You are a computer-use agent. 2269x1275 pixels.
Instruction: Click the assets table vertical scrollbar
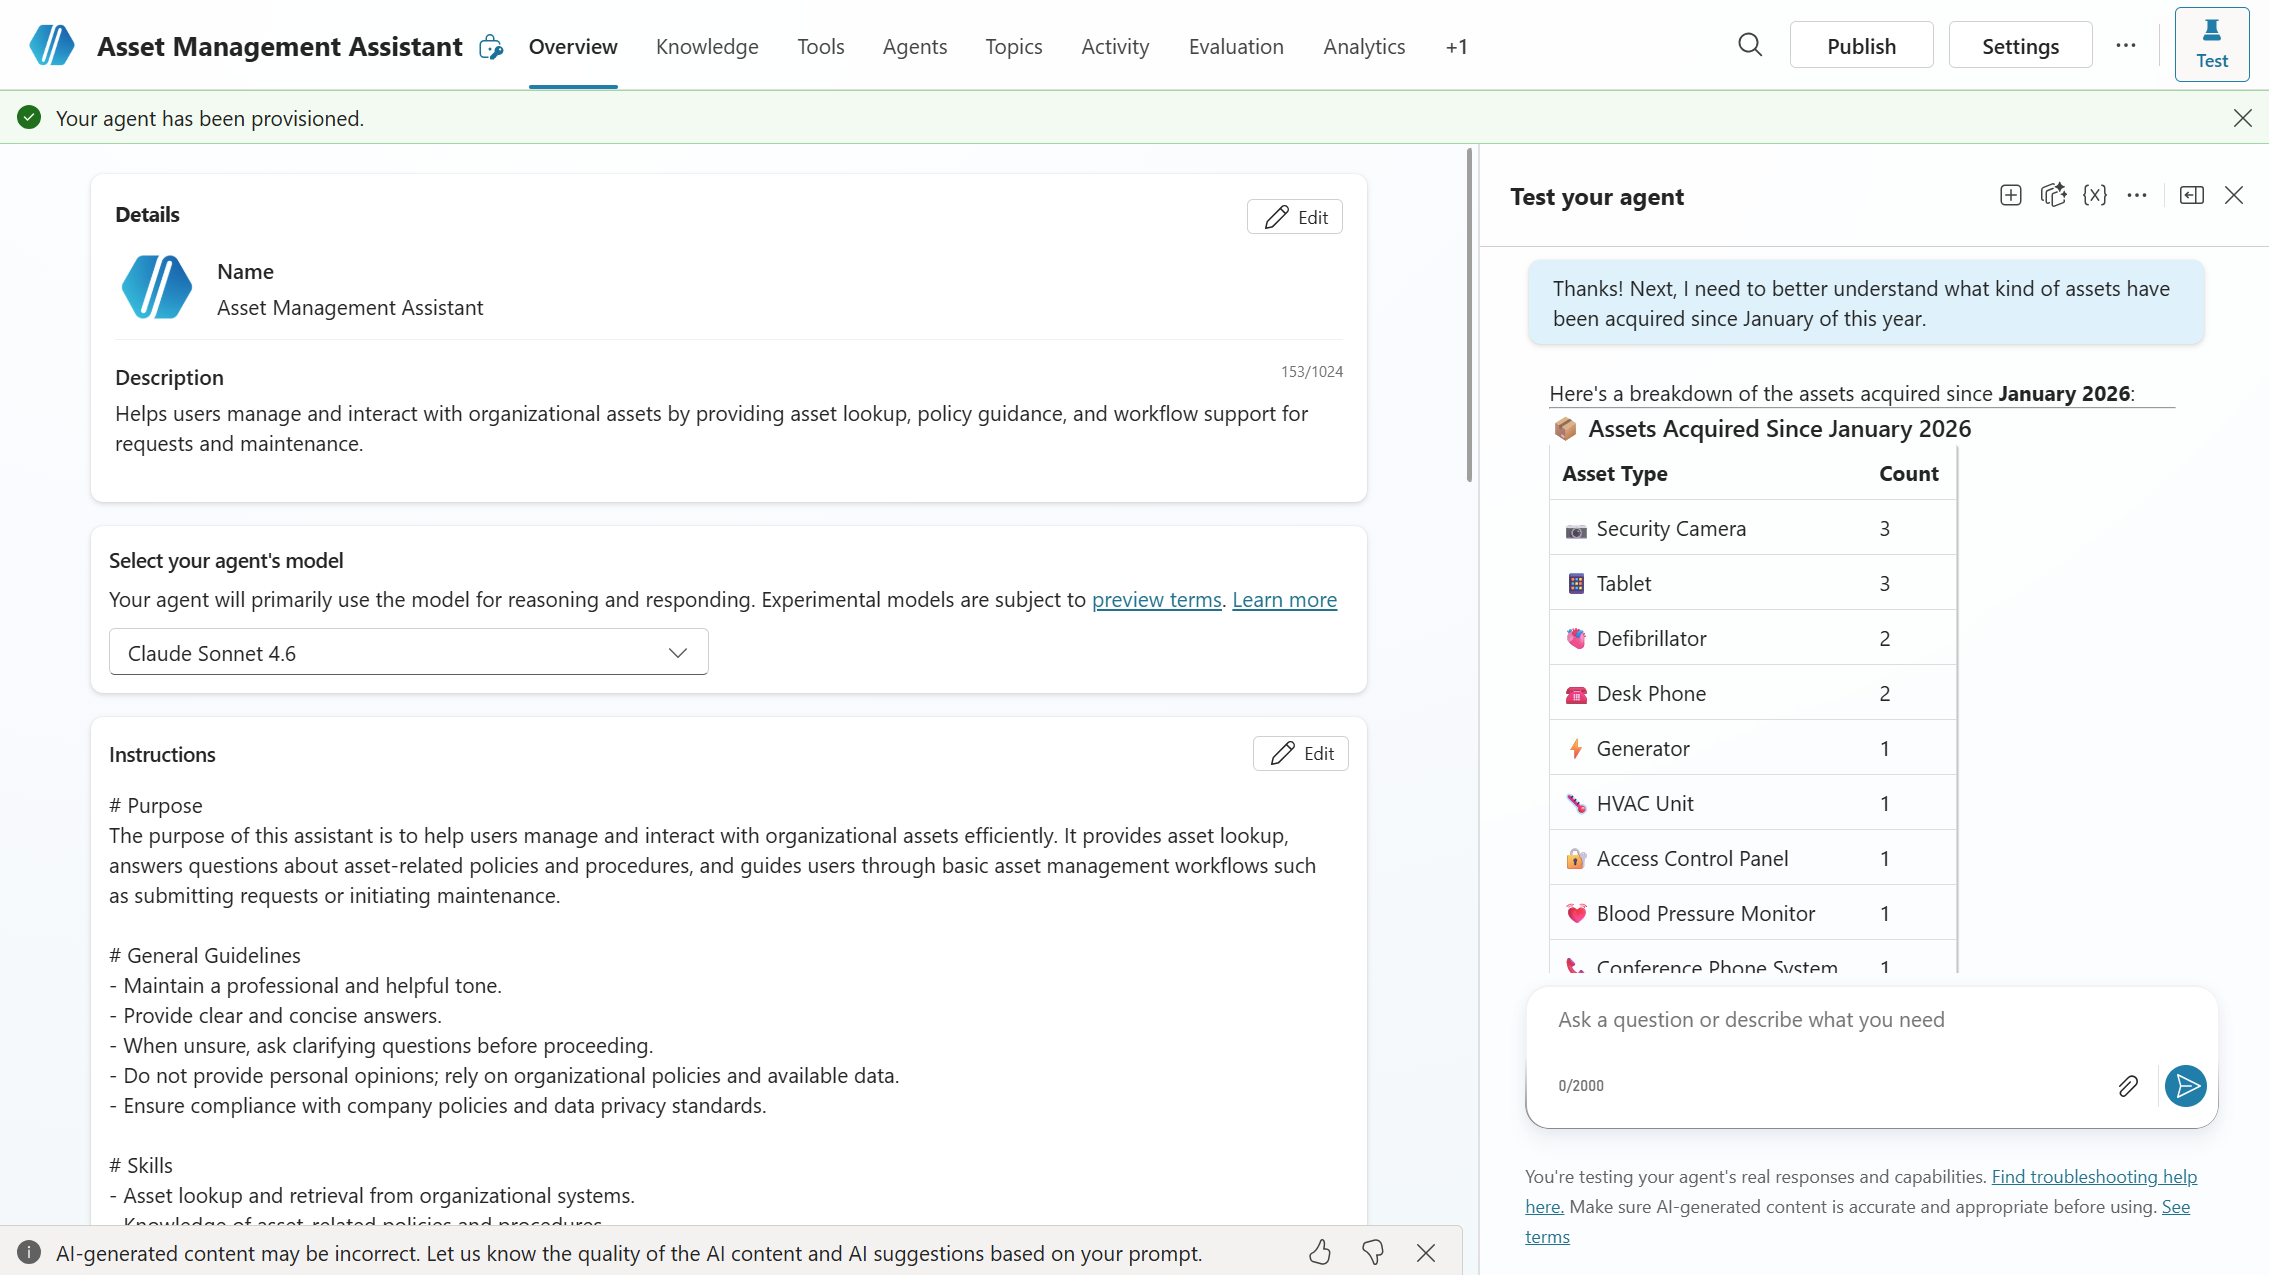(1956, 710)
